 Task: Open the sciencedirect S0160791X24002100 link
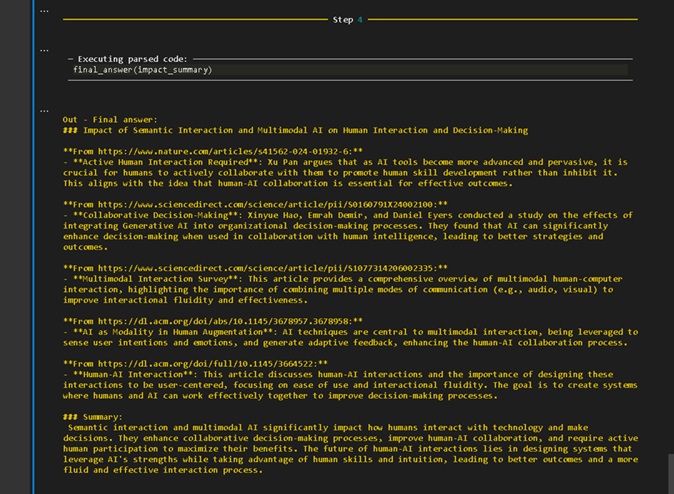pos(267,204)
